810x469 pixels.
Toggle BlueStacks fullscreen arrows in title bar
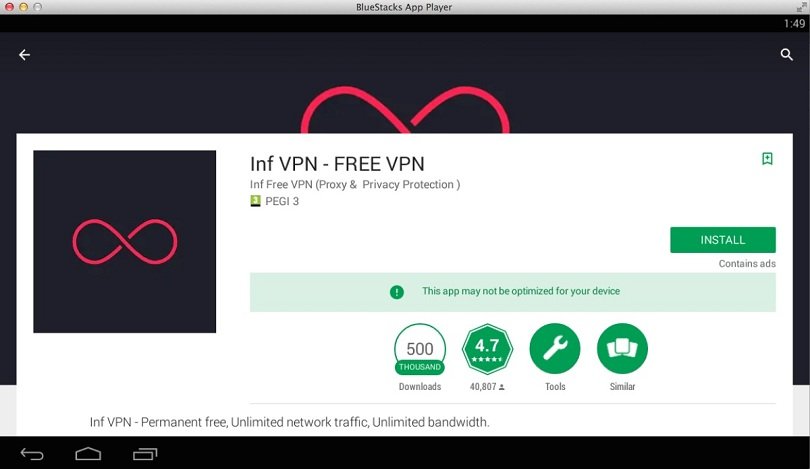(x=801, y=7)
